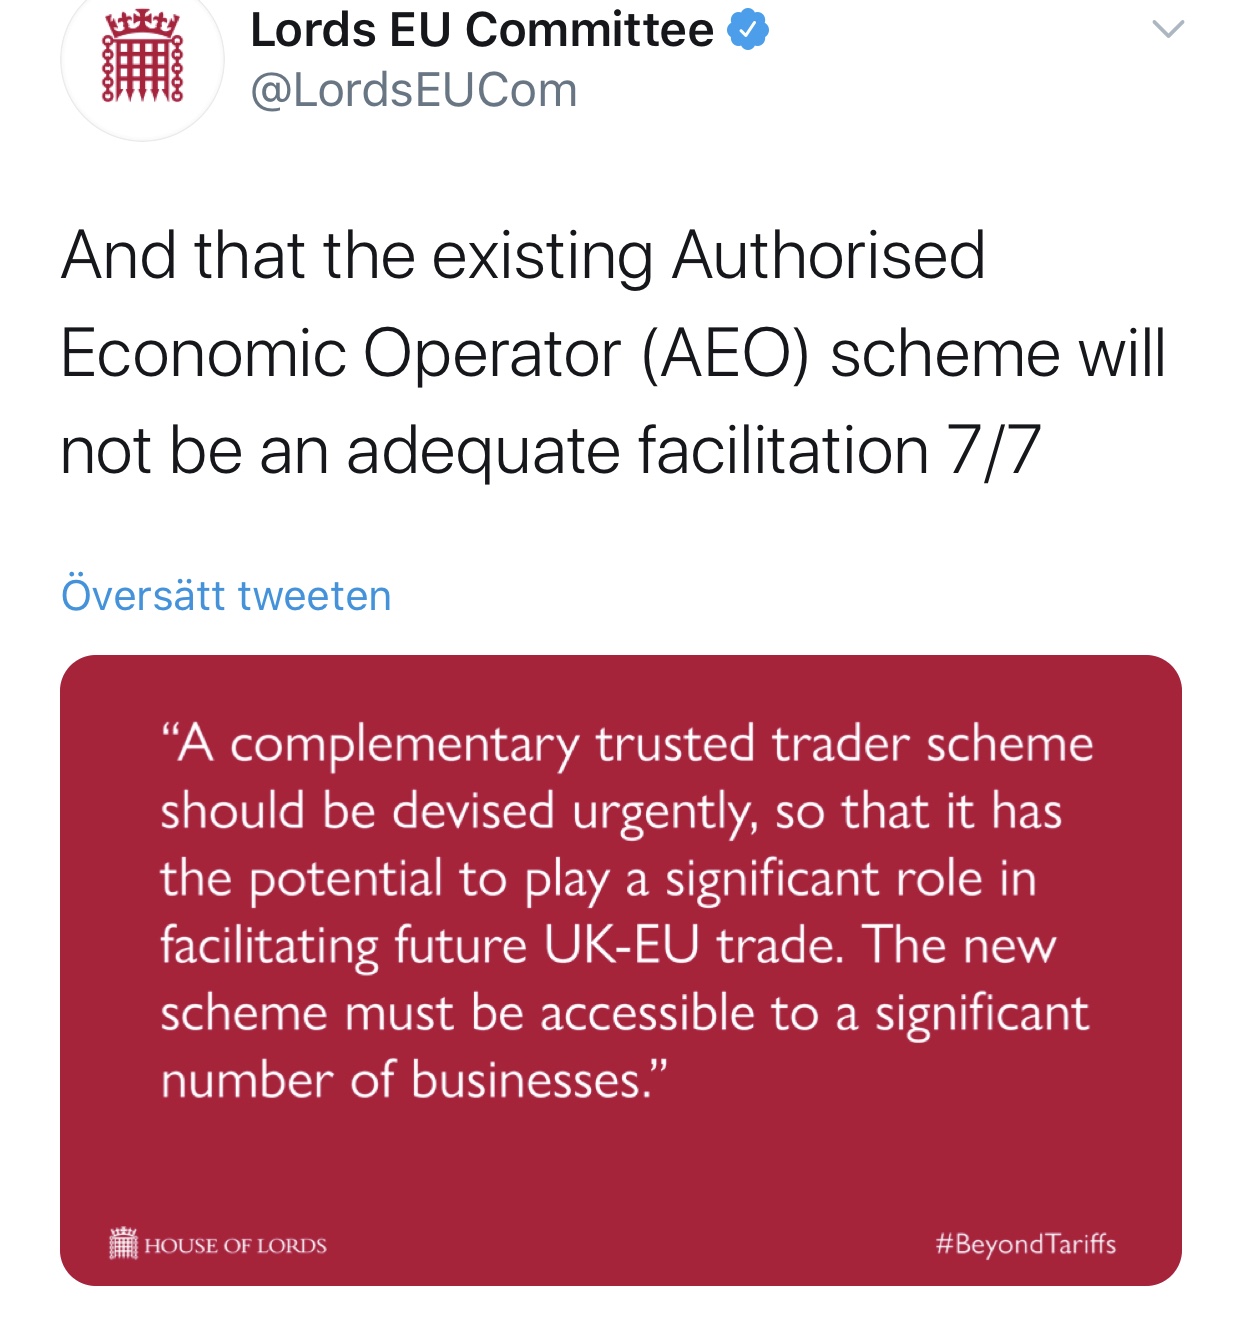
Task: Open the red quote image card
Action: tap(621, 970)
